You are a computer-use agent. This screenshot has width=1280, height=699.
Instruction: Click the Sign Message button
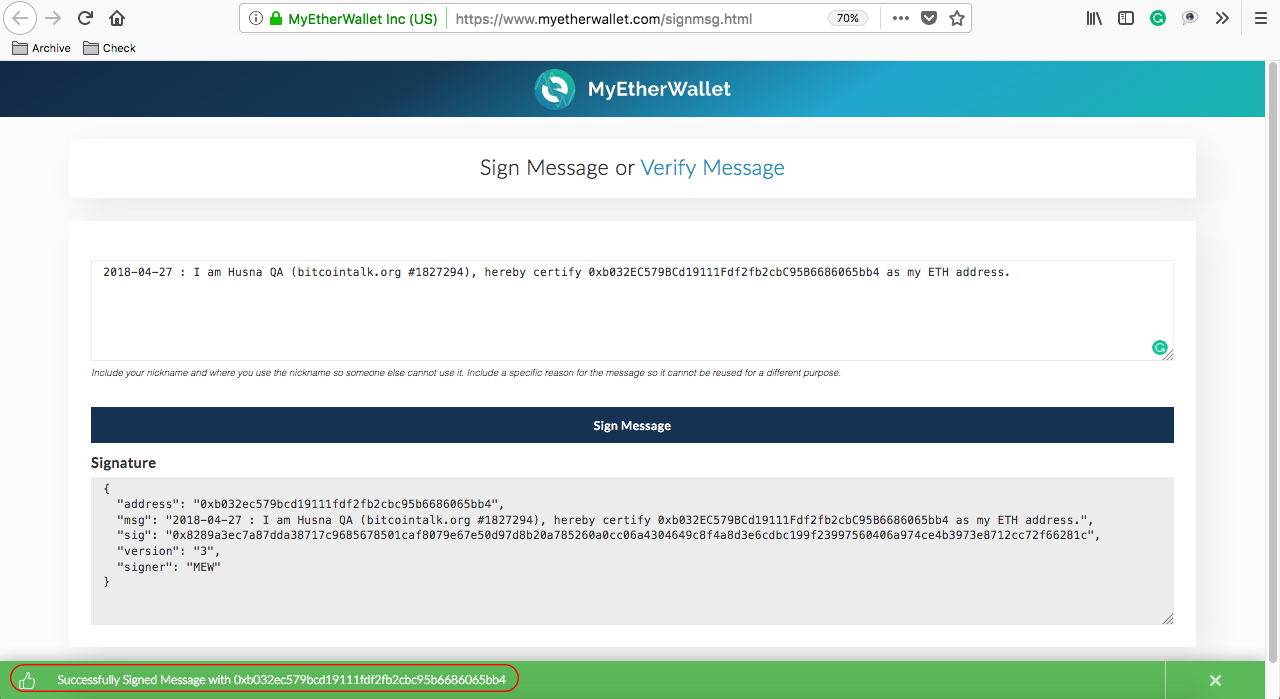pyautogui.click(x=632, y=425)
